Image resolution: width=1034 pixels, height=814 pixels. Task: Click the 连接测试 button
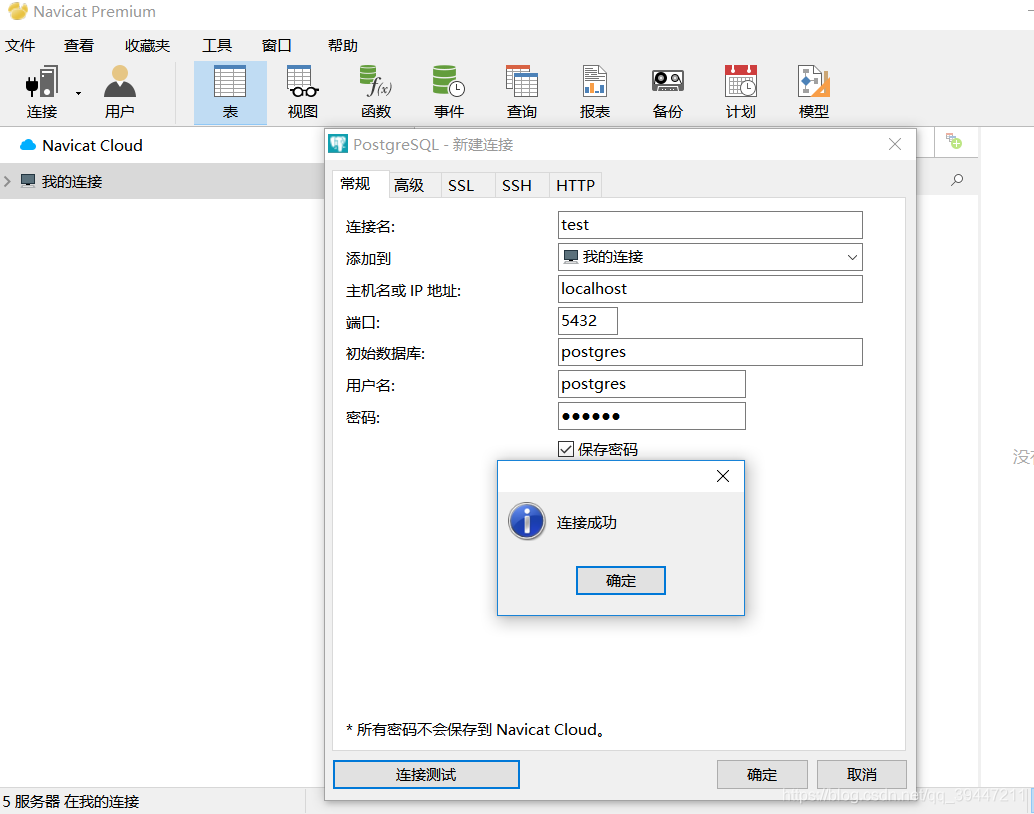[x=426, y=774]
